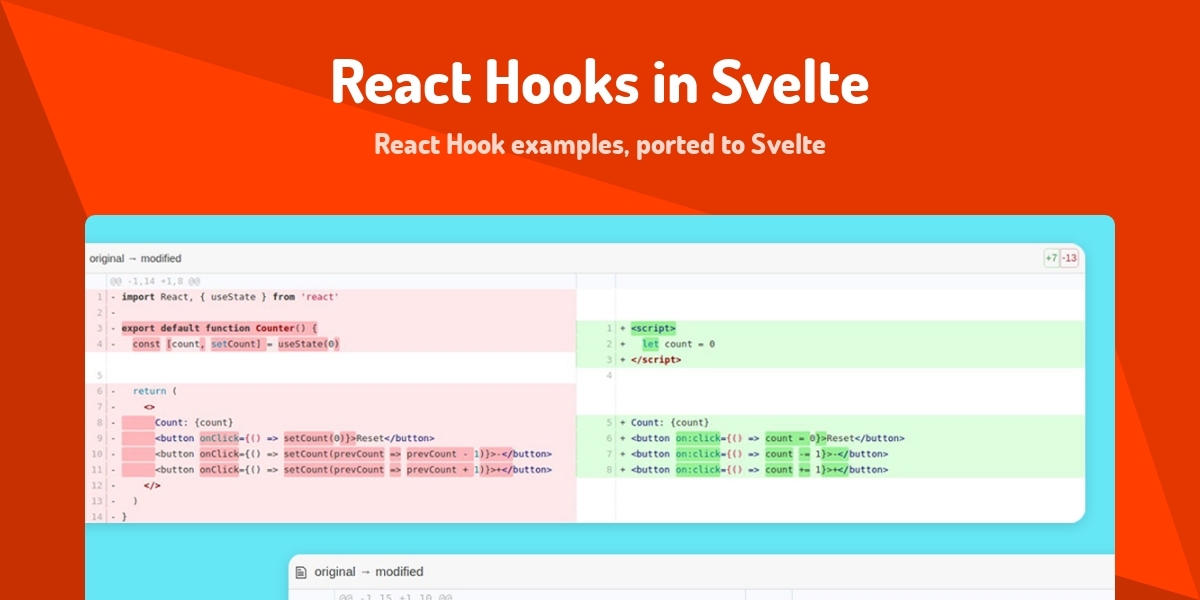Click the React Hook examples subtitle link

point(599,143)
